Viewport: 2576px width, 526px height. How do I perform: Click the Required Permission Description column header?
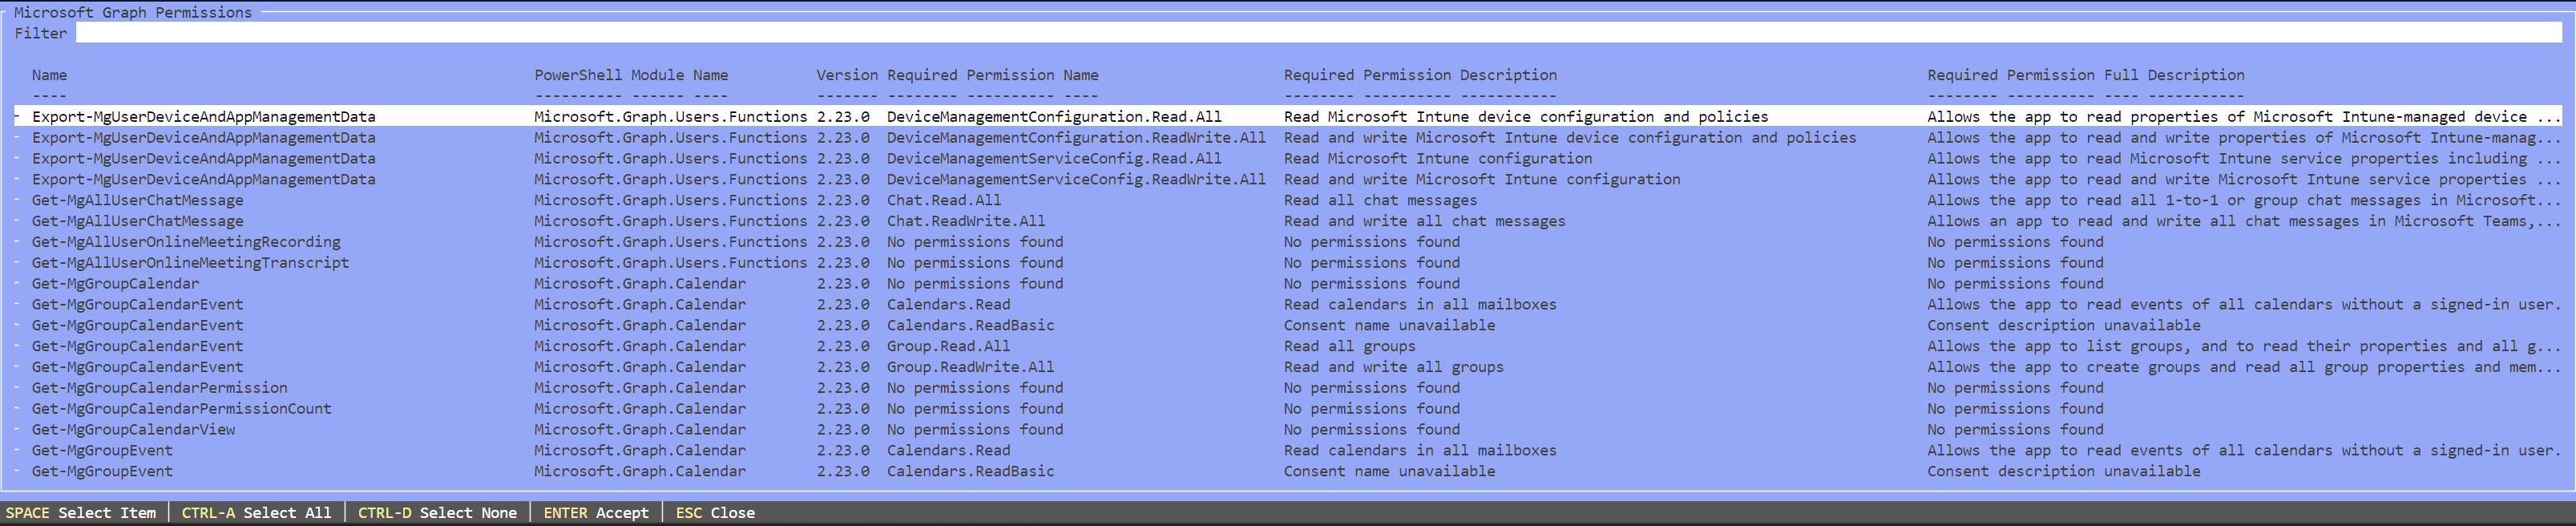pyautogui.click(x=1420, y=75)
